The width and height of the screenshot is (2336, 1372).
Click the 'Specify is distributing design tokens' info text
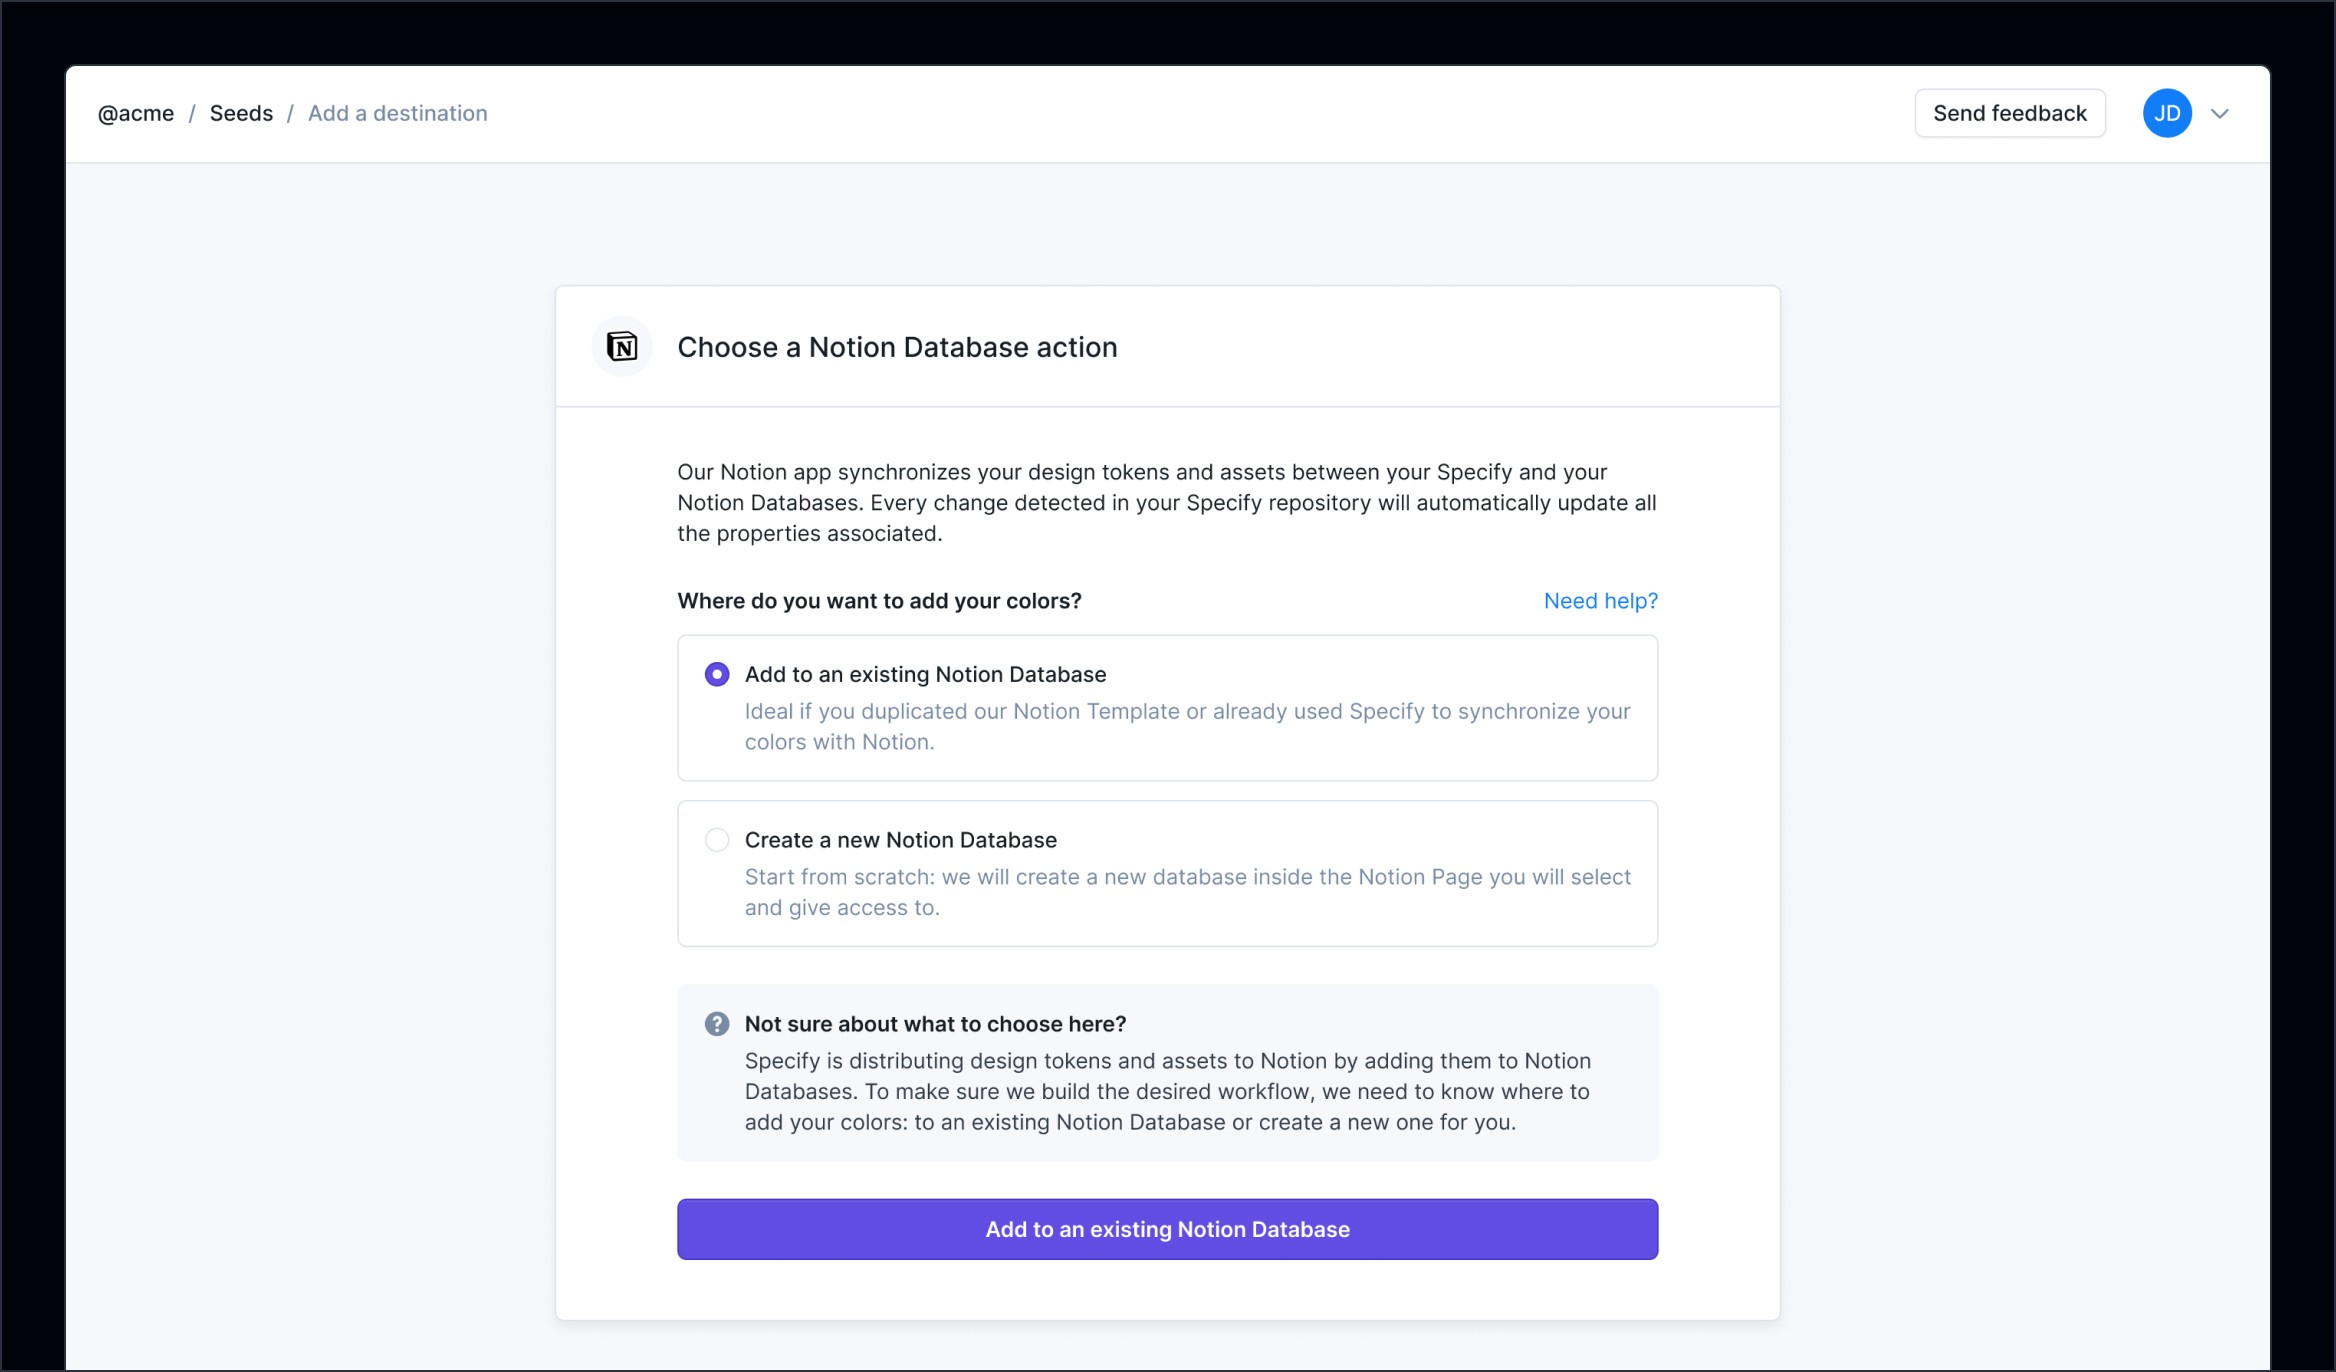pyautogui.click(x=1167, y=1091)
